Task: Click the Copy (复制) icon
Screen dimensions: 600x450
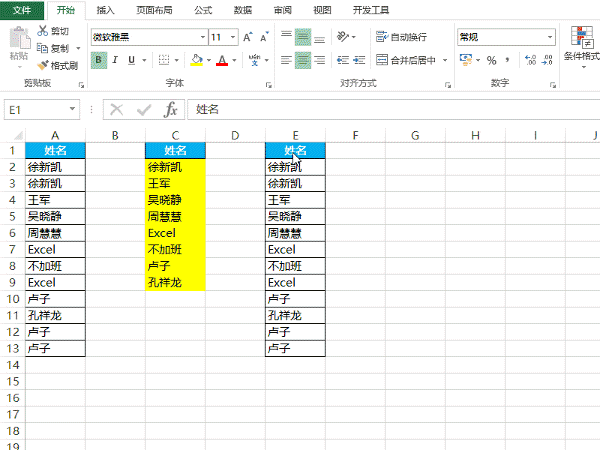Action: pos(43,48)
